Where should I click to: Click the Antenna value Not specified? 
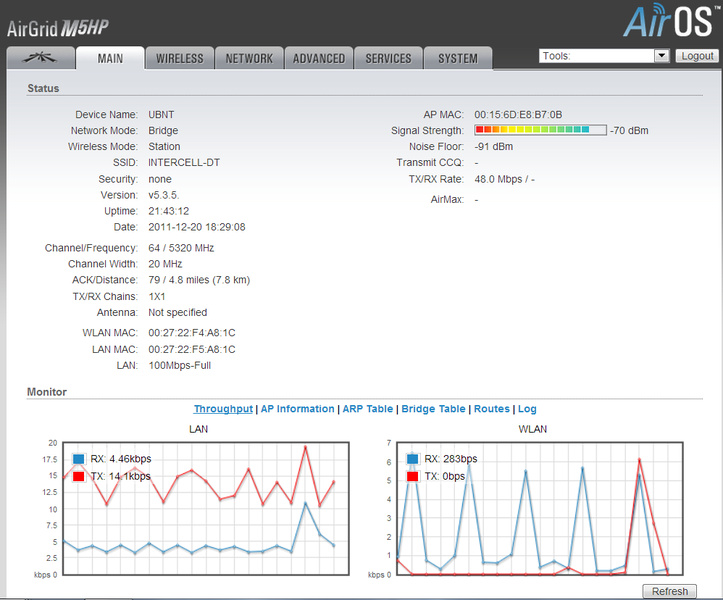178,312
